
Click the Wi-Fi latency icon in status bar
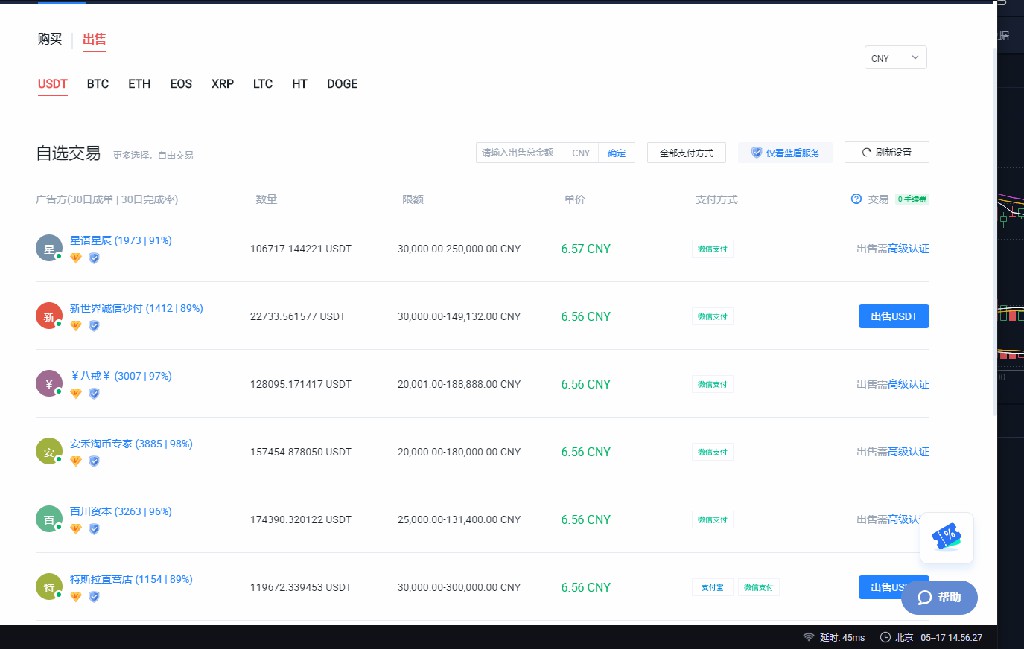point(808,637)
